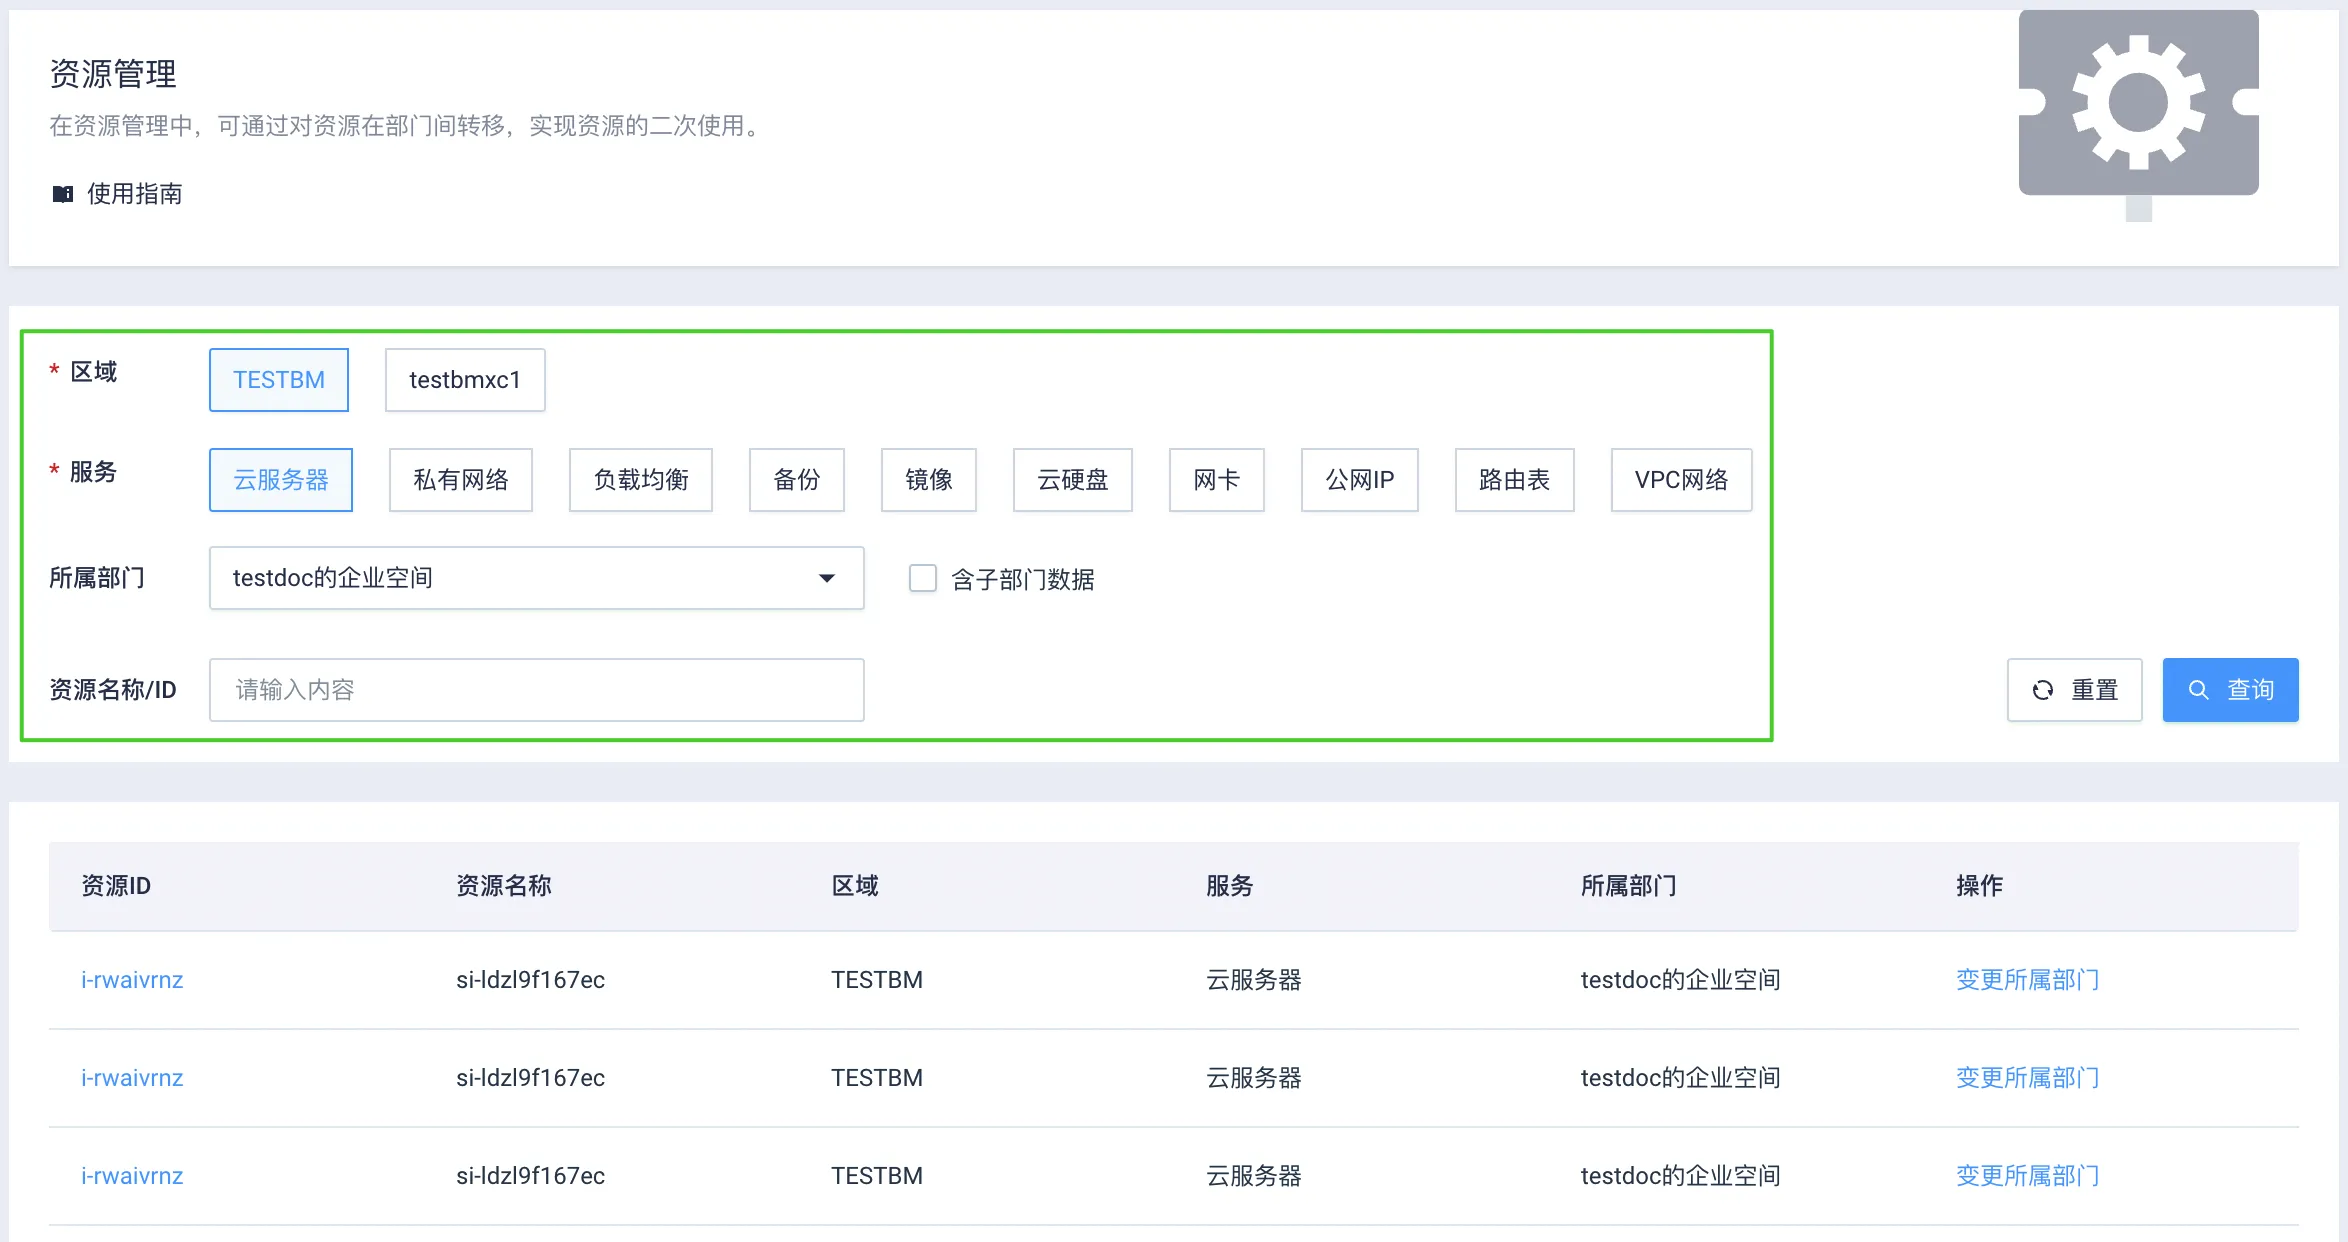Viewport: 2348px width, 1242px height.
Task: Select the 云硬盘 service filter
Action: (x=1072, y=480)
